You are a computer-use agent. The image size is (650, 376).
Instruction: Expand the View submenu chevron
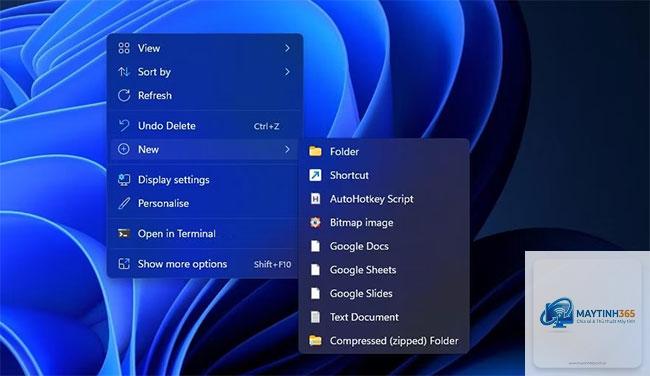coord(287,48)
